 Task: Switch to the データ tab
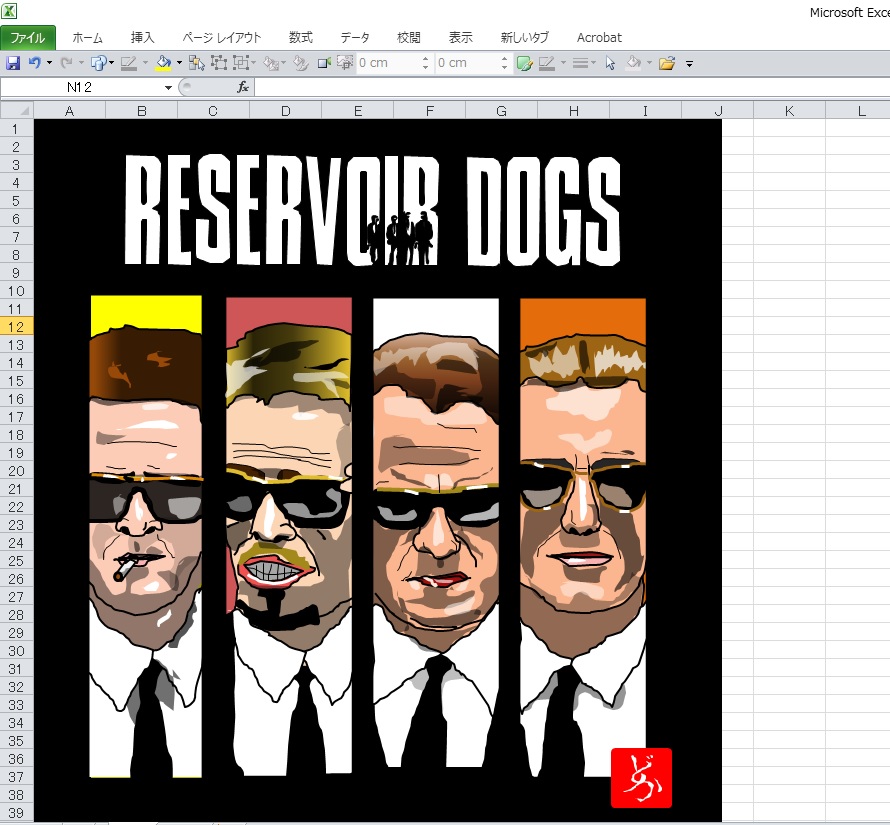(x=355, y=37)
